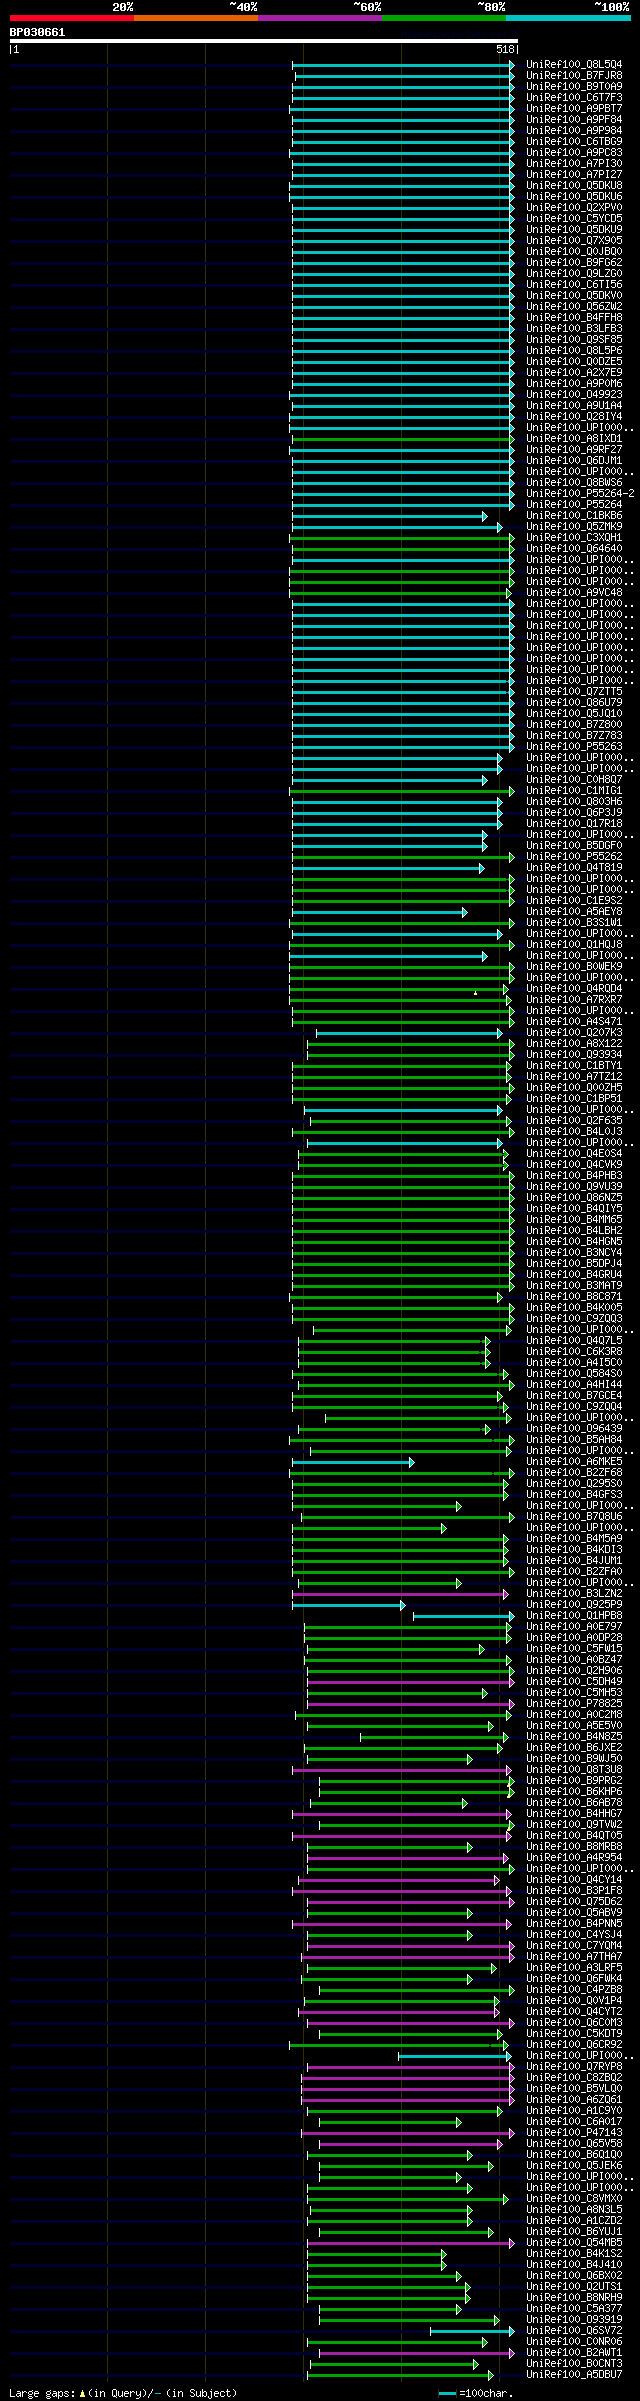Screen dimensions: 640x2401
Task: Select hit label UniRef100_A8X122
Action: pyautogui.click(x=574, y=1044)
